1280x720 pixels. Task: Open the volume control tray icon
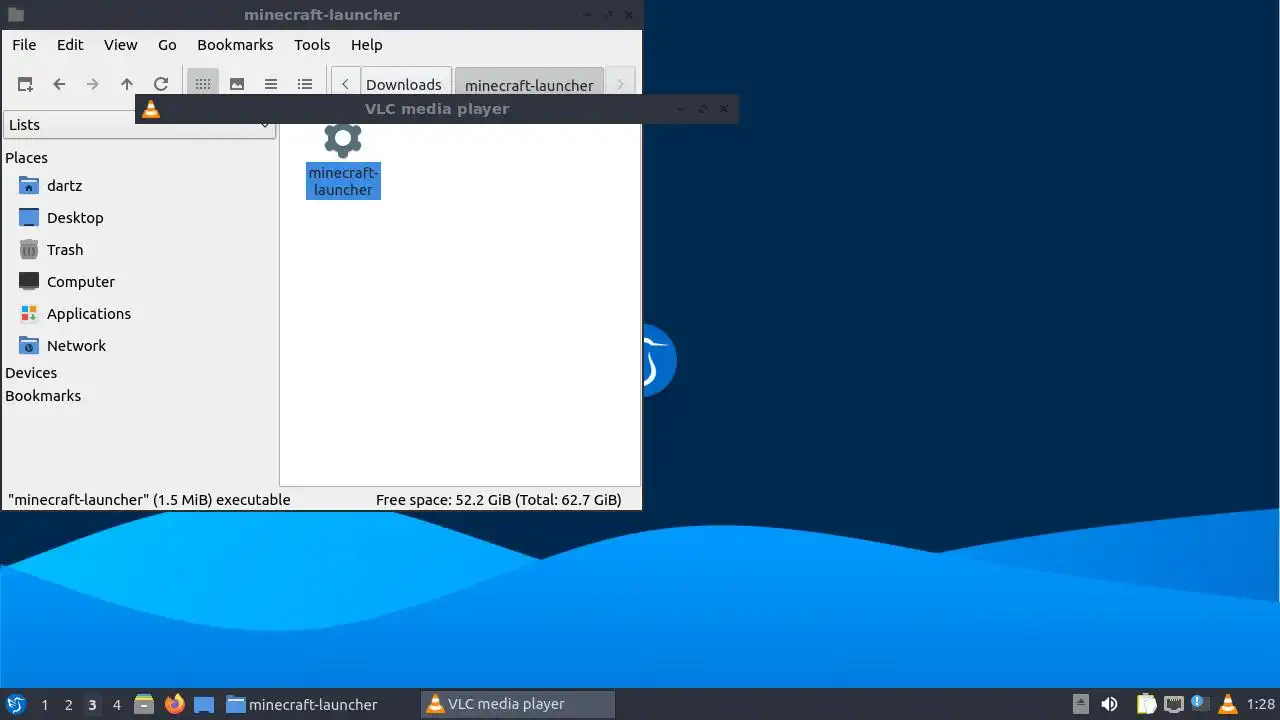[1109, 704]
